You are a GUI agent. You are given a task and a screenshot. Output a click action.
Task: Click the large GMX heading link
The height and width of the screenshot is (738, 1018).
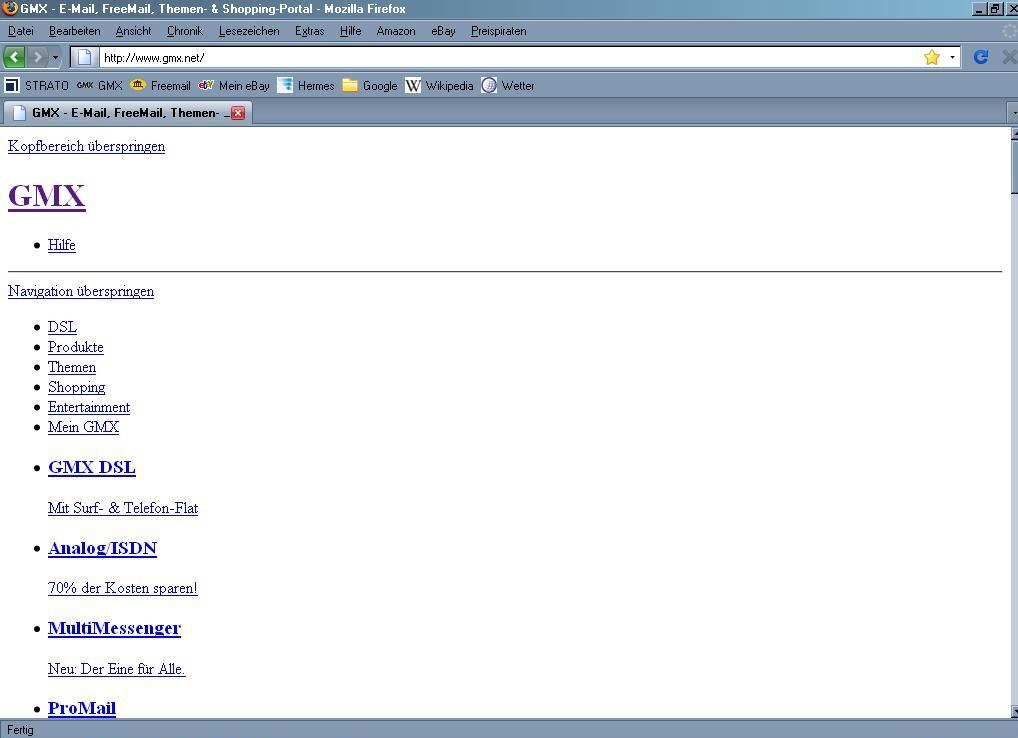(47, 196)
